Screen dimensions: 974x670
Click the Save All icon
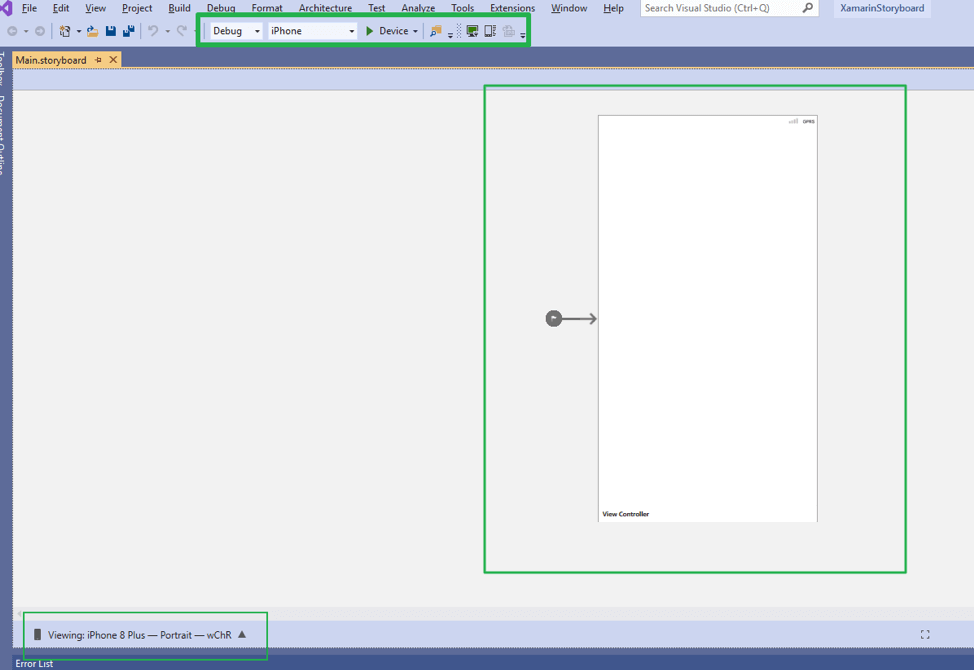(x=128, y=31)
